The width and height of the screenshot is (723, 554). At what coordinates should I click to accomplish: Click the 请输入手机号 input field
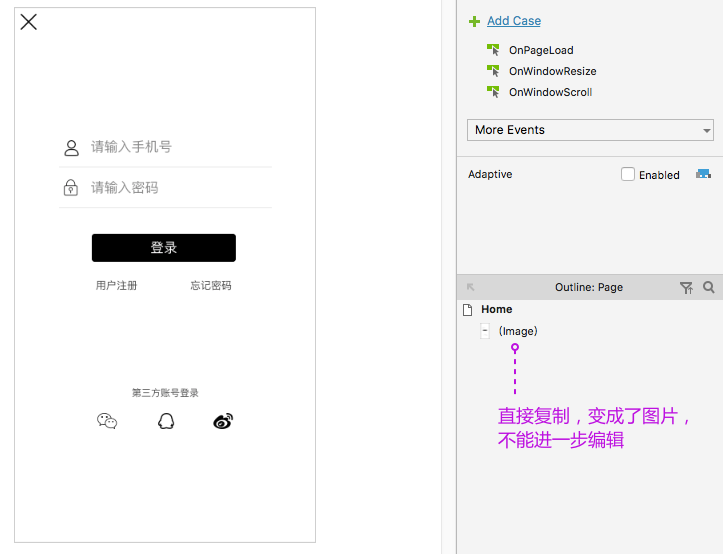pyautogui.click(x=166, y=147)
